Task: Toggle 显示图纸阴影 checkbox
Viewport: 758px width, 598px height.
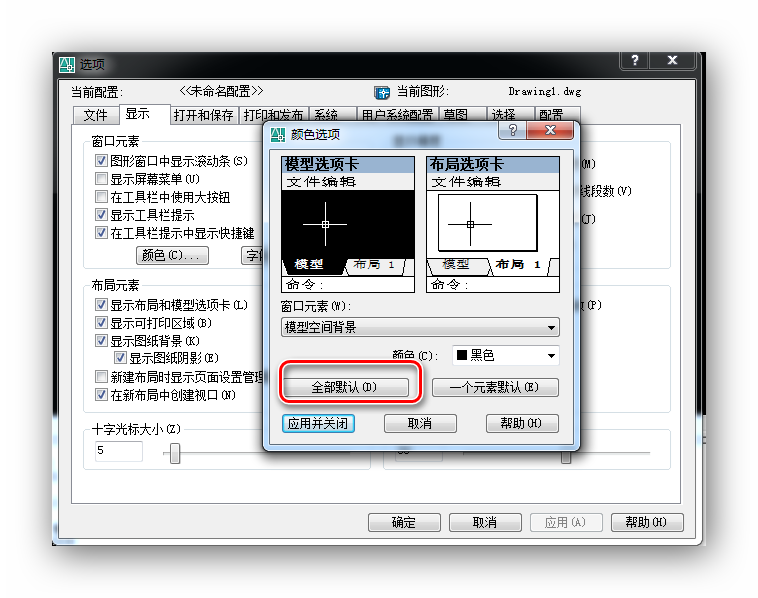Action: click(x=120, y=357)
